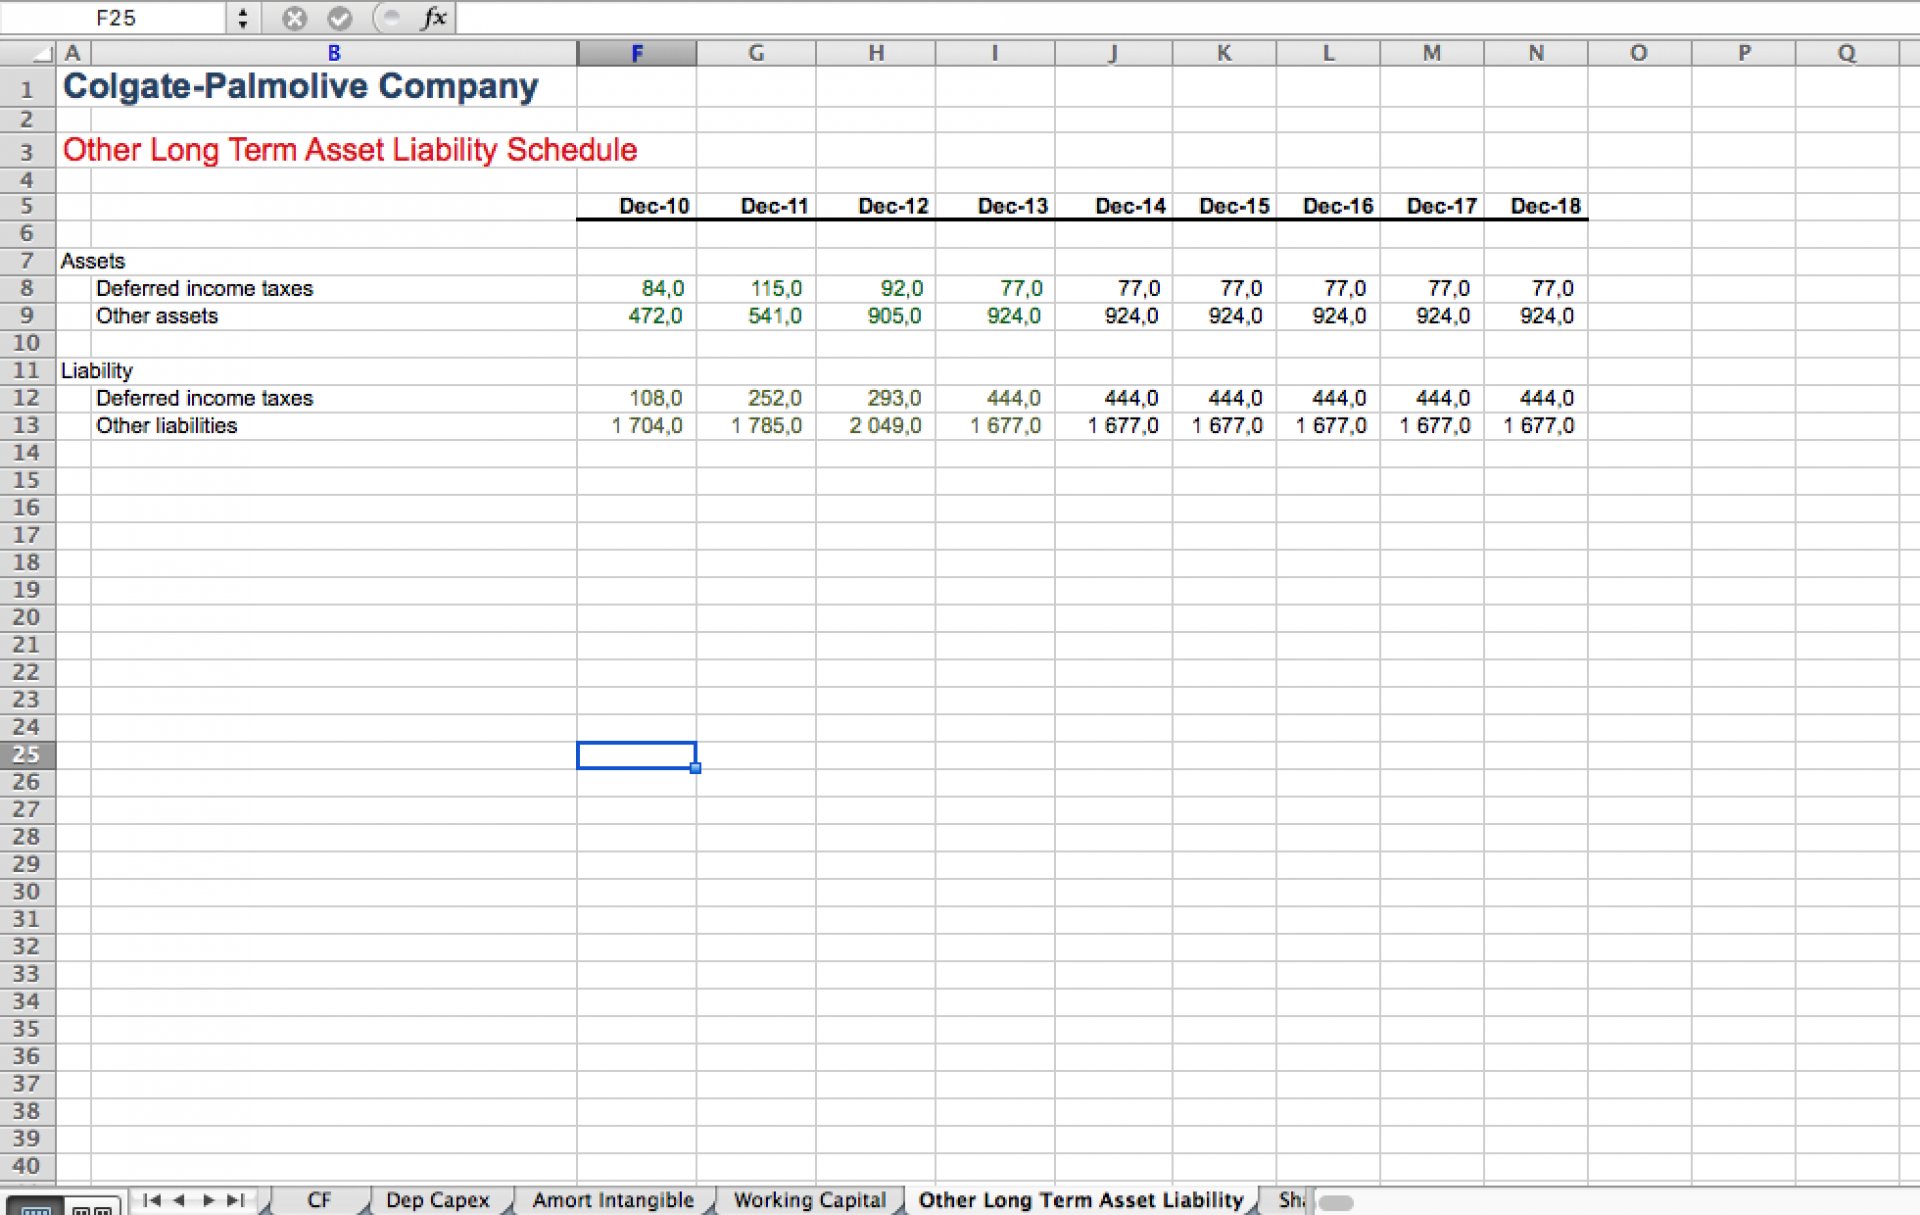
Task: Select row 40 header
Action: tap(27, 1165)
